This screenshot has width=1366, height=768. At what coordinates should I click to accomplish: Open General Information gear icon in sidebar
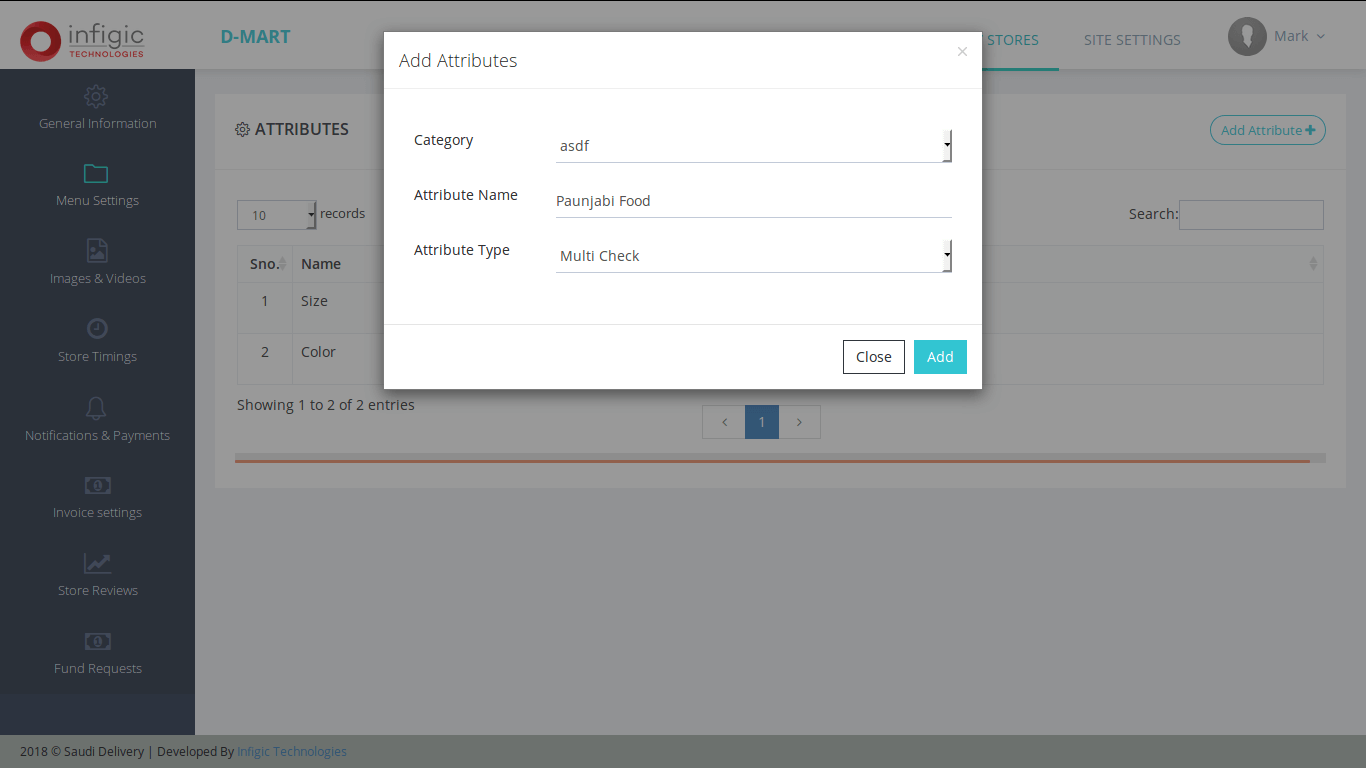(x=96, y=97)
